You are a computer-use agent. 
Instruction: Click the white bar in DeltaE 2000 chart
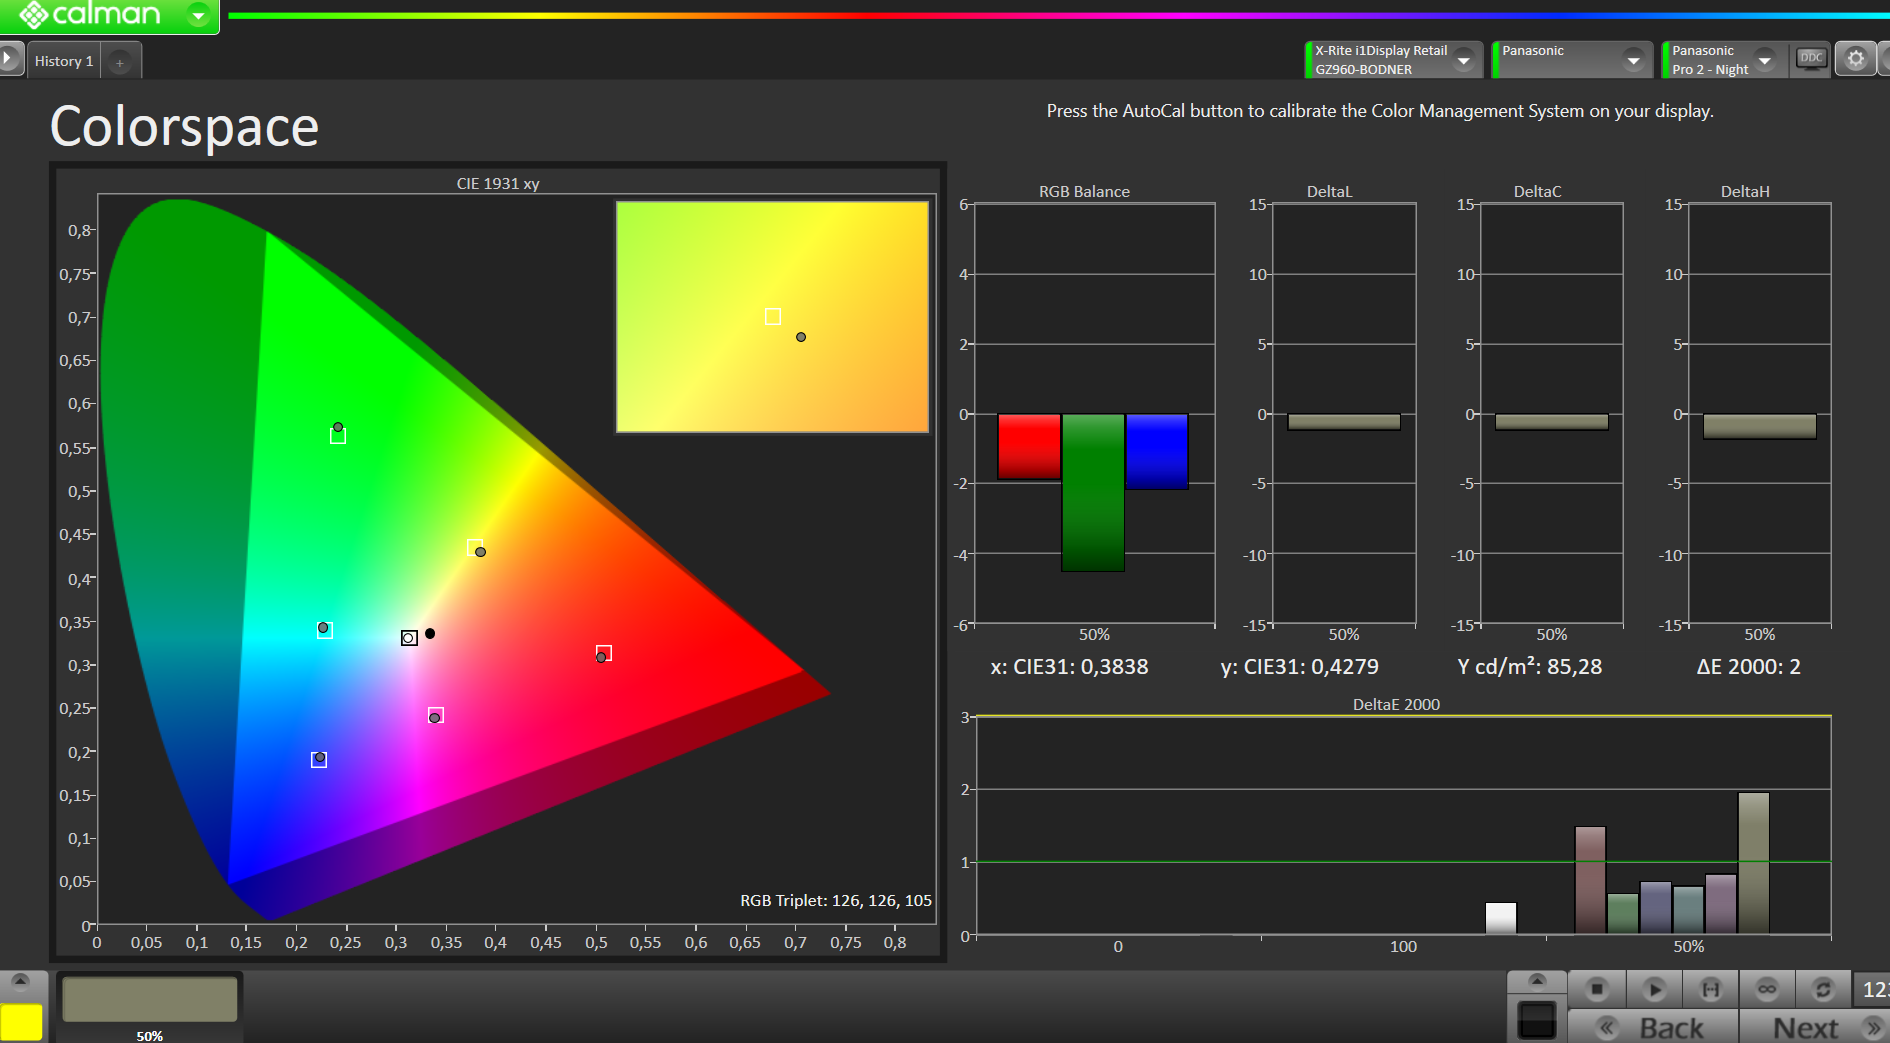pyautogui.click(x=1501, y=918)
